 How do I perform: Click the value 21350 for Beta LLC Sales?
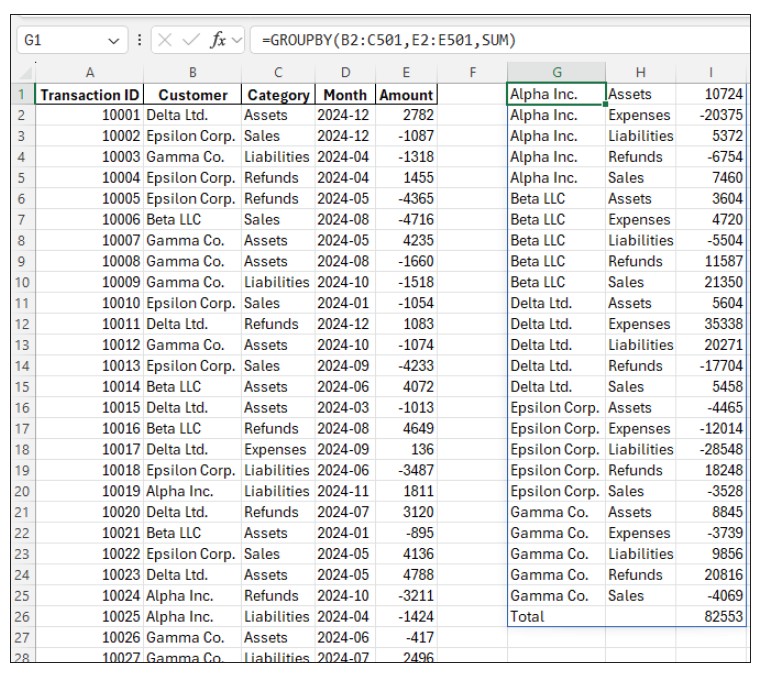(711, 282)
